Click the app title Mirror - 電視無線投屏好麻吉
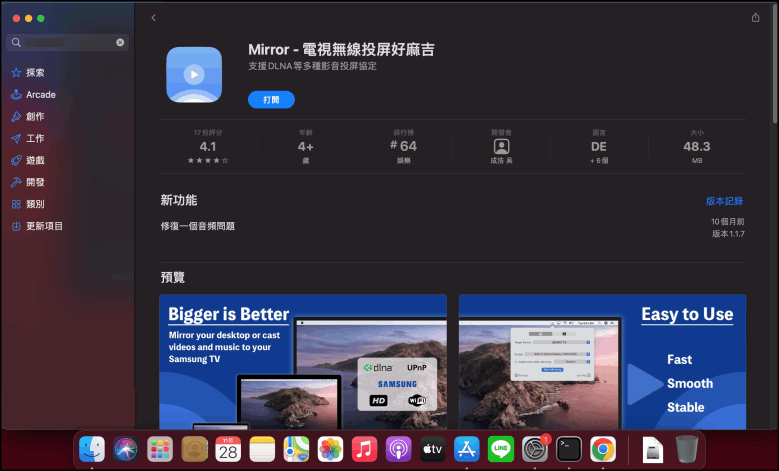779x471 pixels. 341,50
